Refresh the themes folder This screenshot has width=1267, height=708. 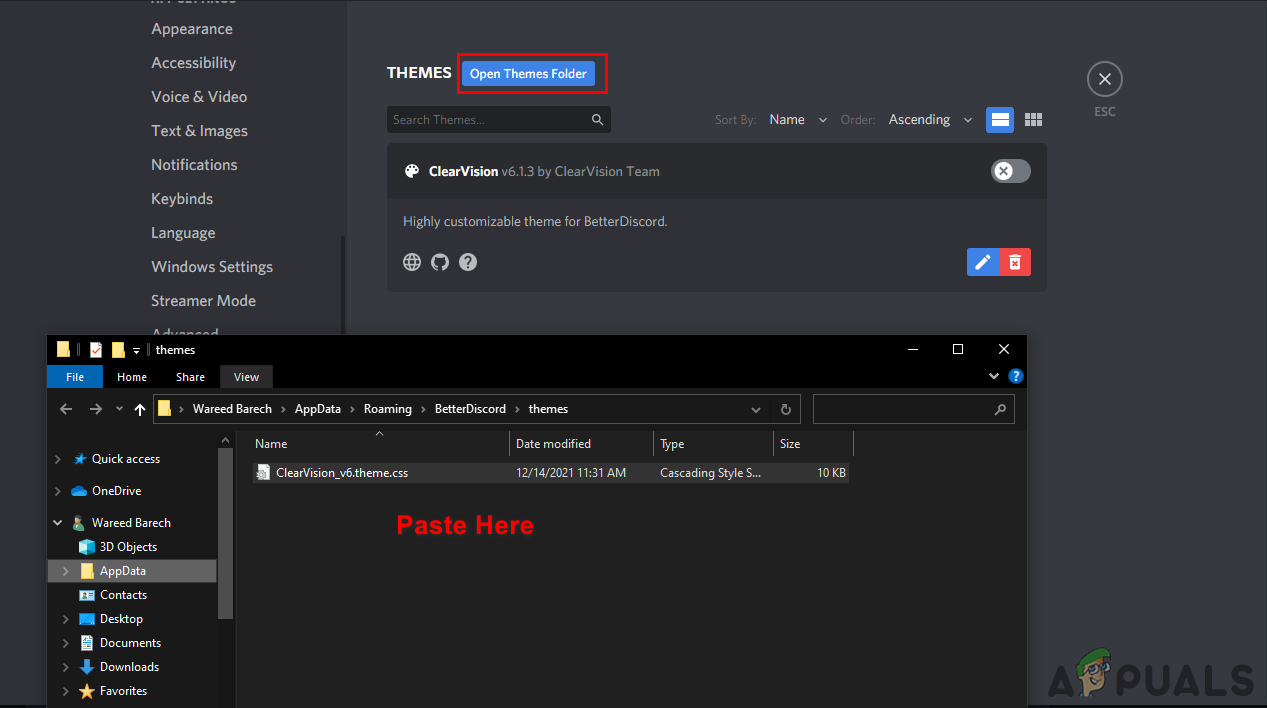[x=785, y=409]
